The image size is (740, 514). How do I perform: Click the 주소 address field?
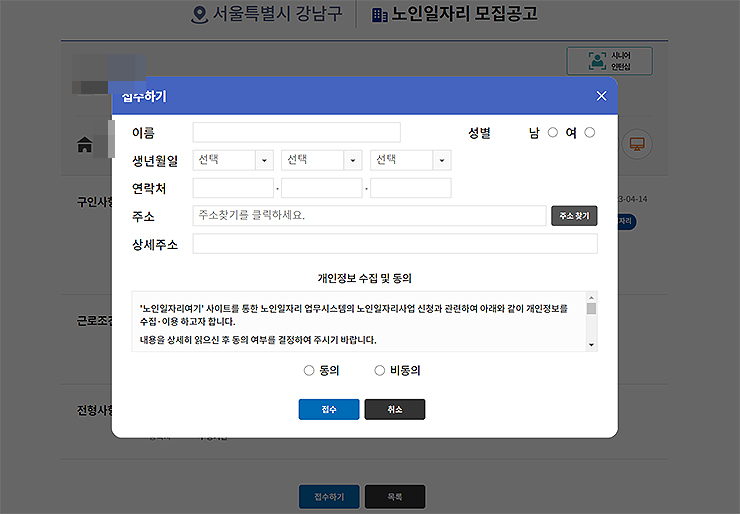point(369,216)
